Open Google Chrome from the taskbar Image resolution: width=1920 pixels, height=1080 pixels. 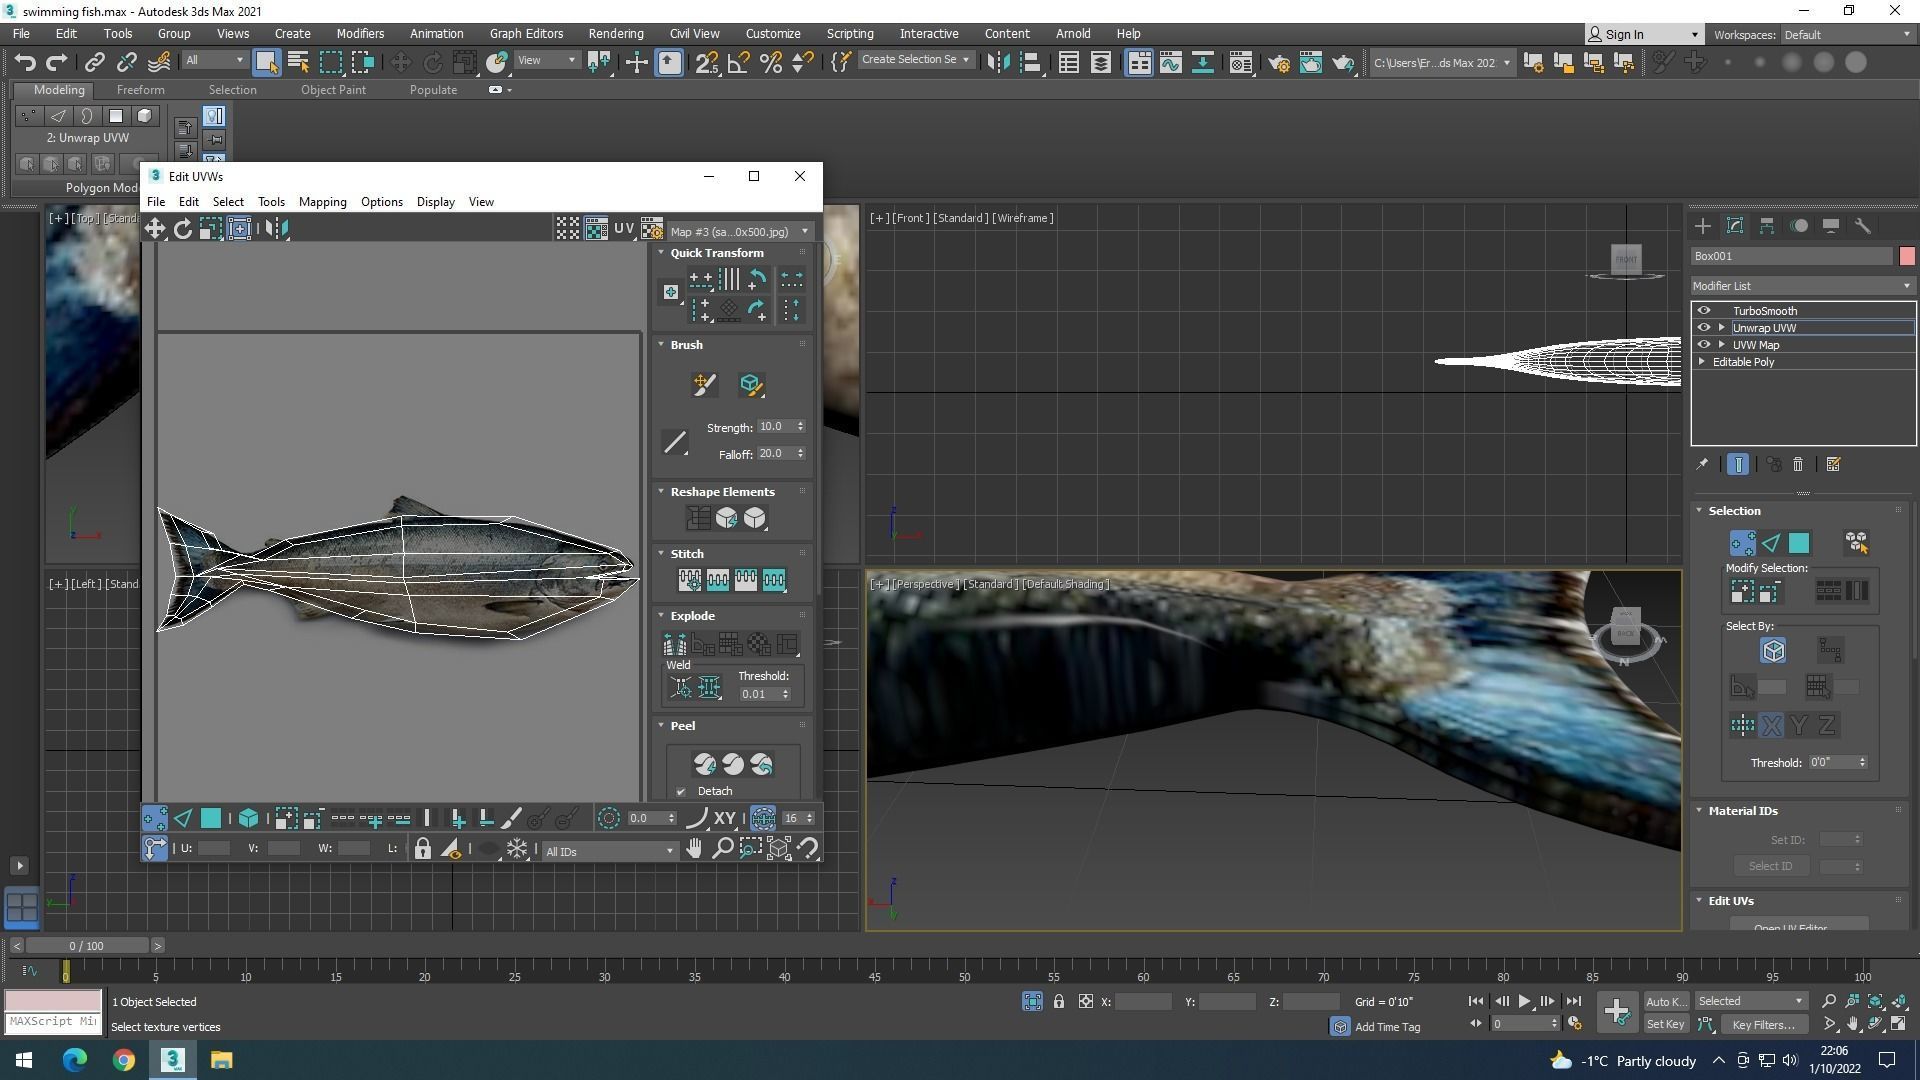123,1060
